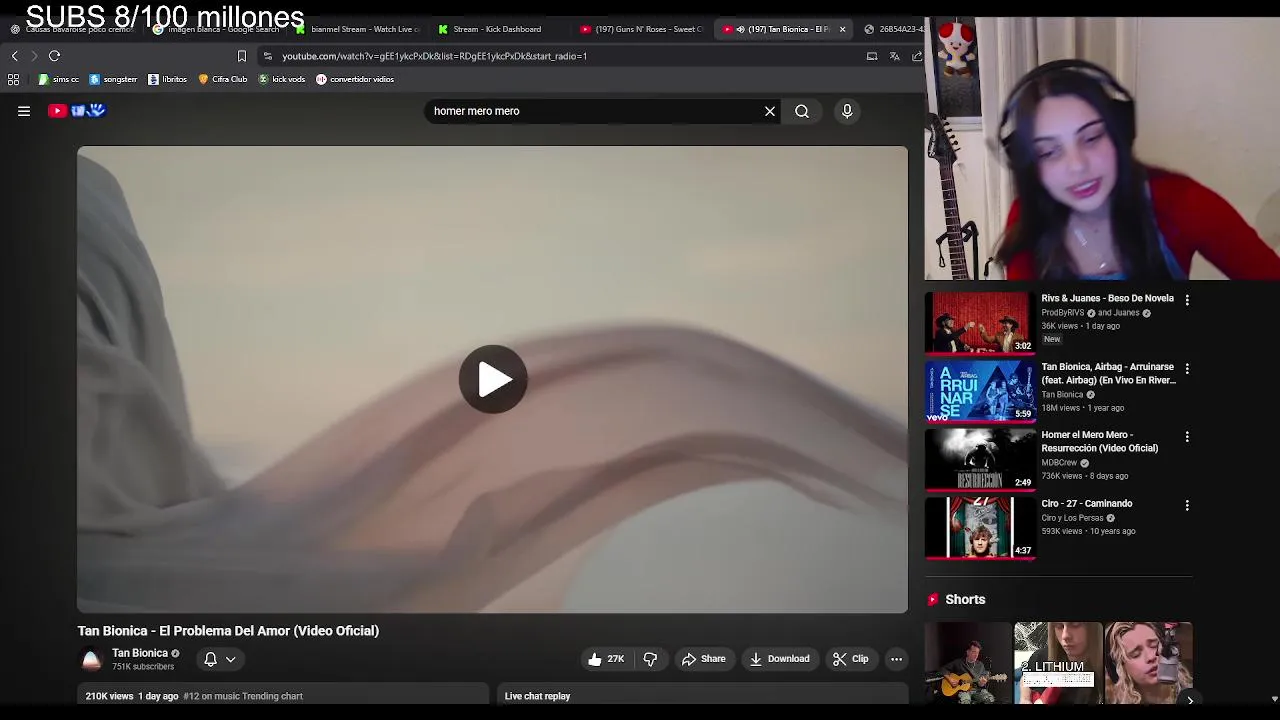This screenshot has height=720, width=1280.
Task: Mute audio icon on Tan Bionica tab
Action: tap(740, 29)
